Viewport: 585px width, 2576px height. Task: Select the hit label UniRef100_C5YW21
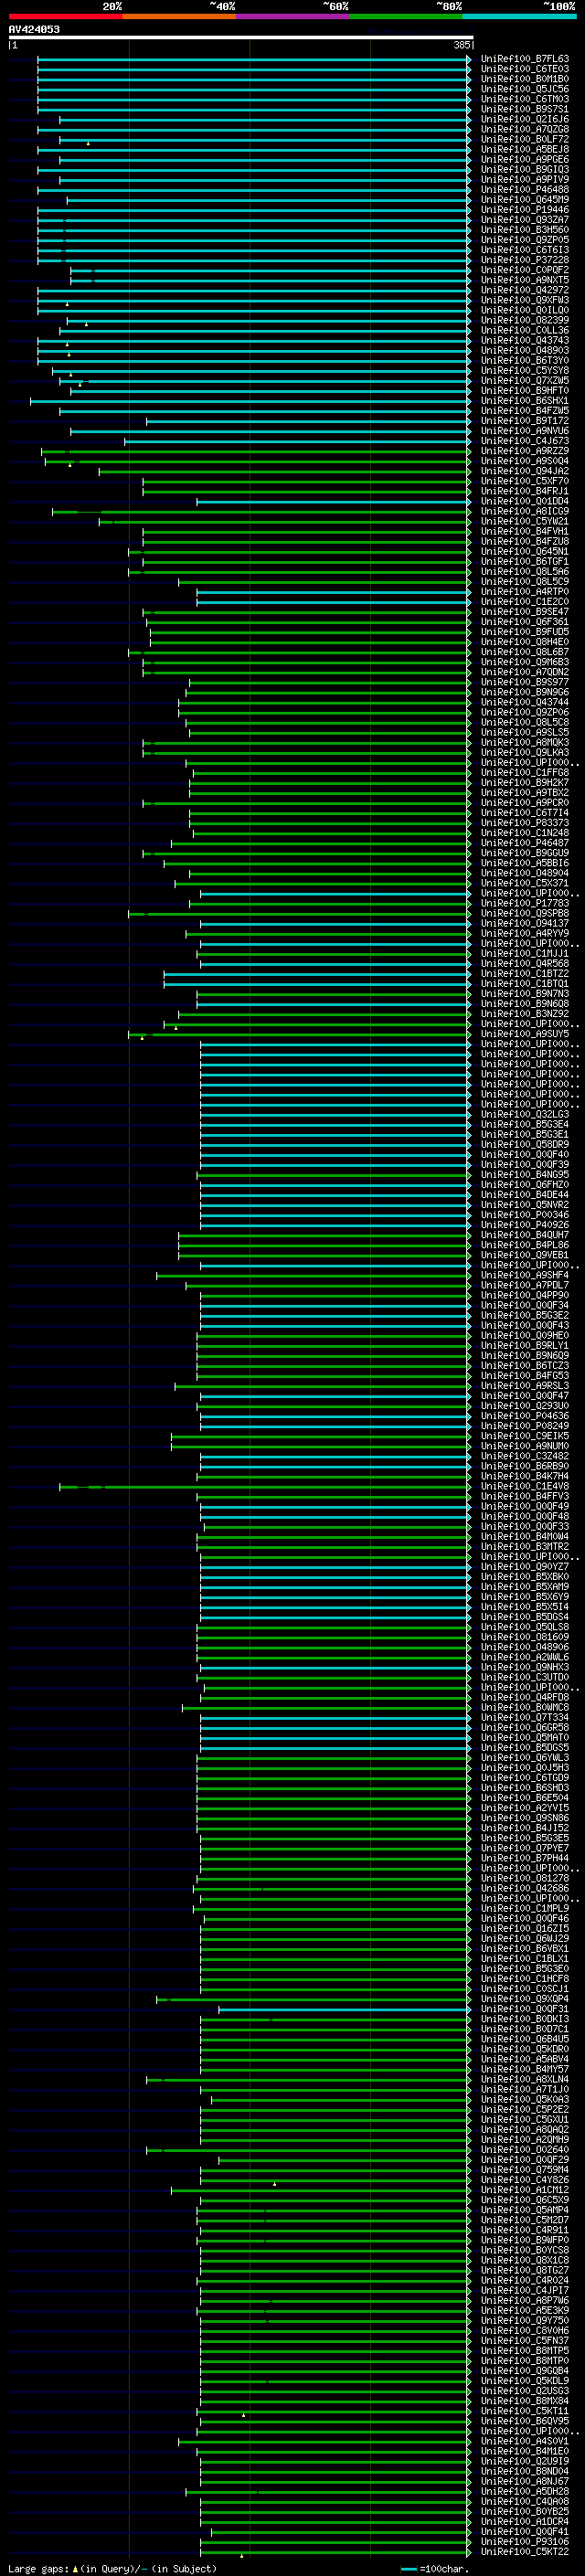coord(524,521)
